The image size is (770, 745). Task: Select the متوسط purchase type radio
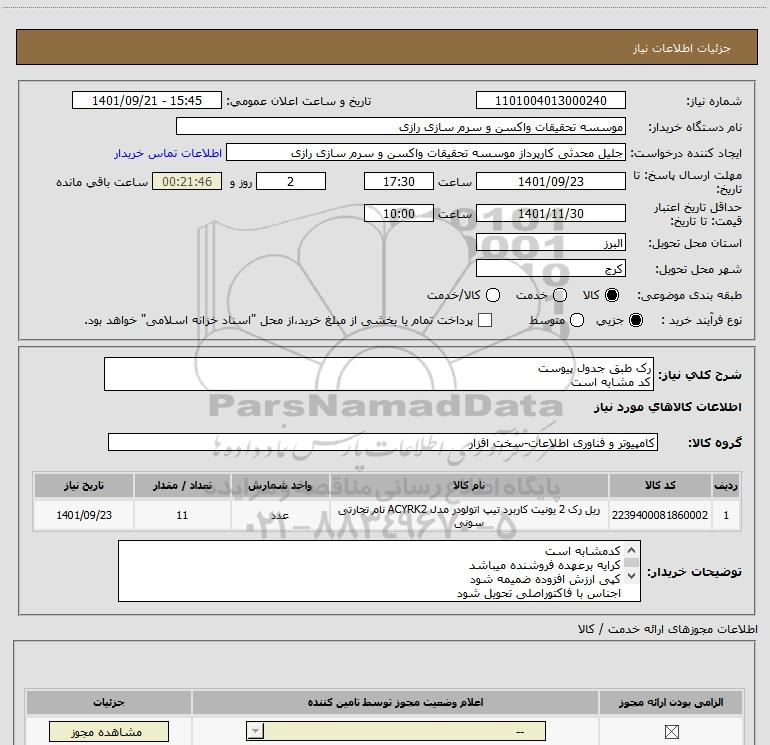(577, 320)
